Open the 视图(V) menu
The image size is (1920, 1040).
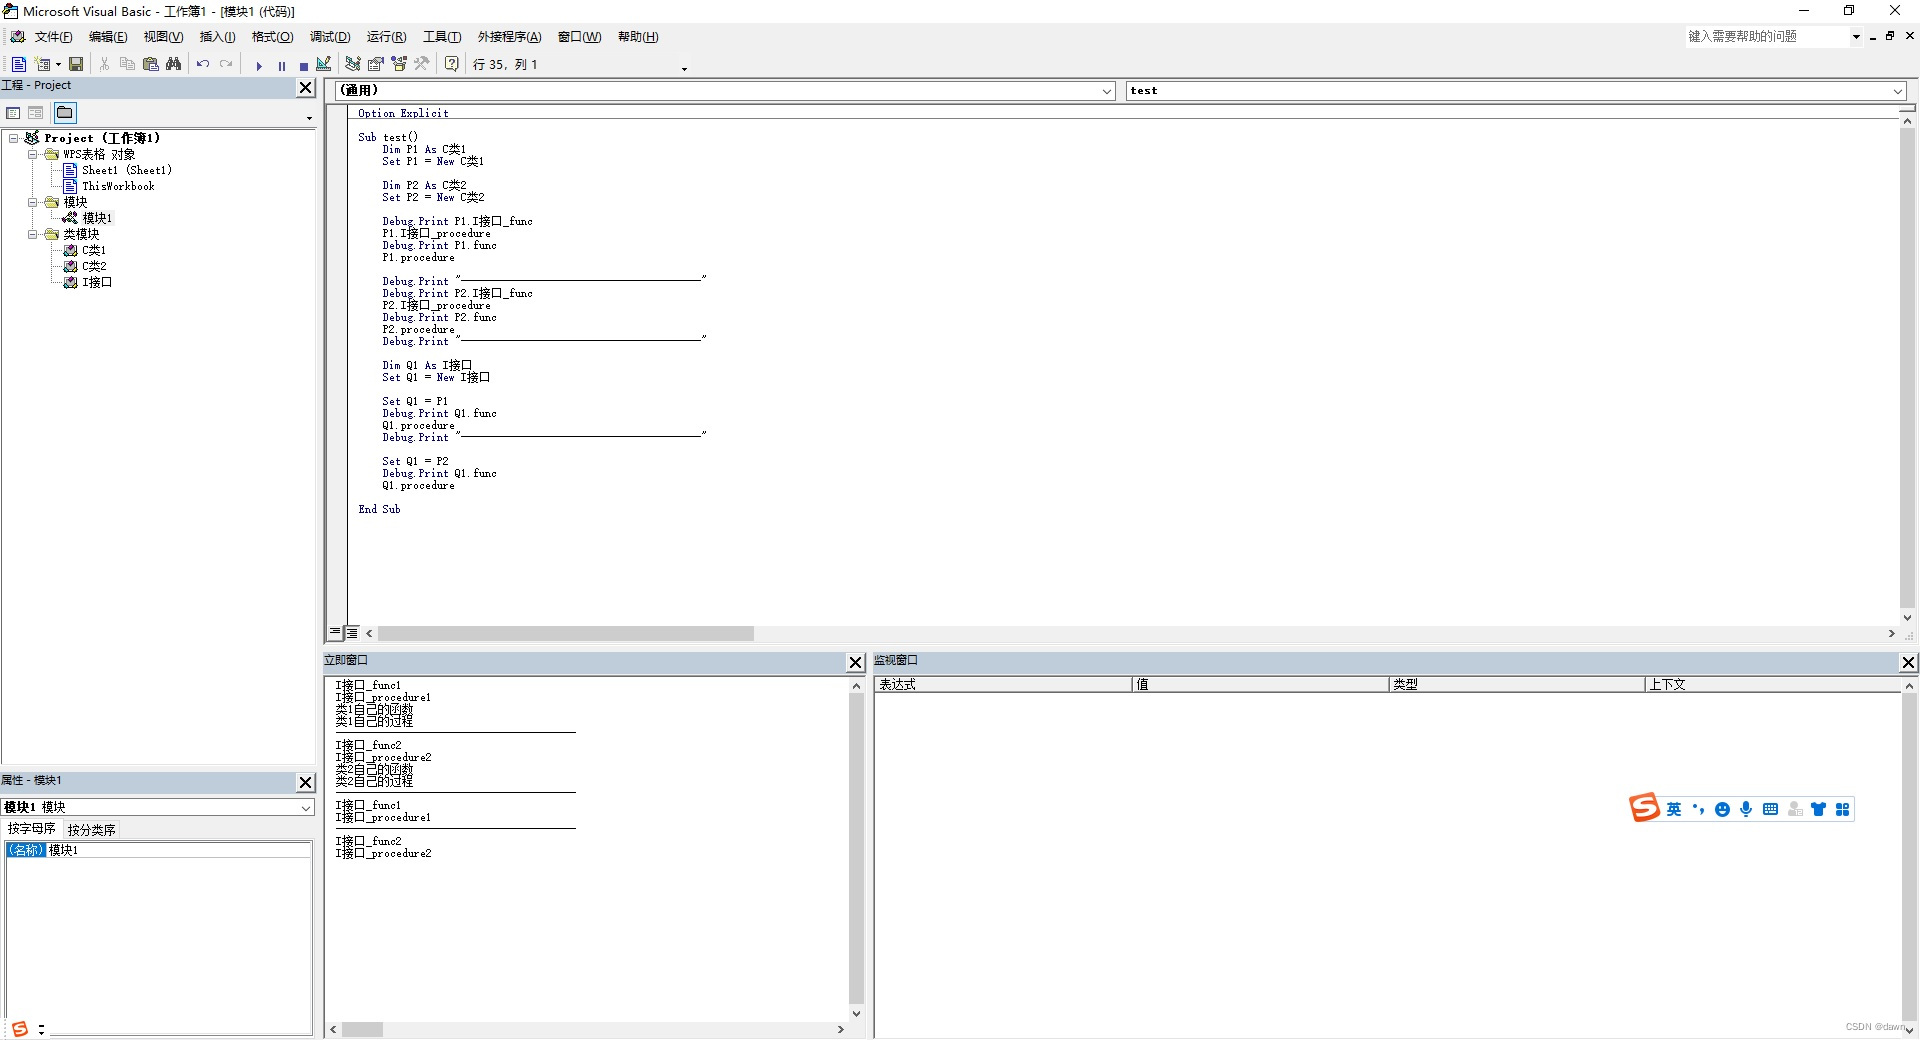point(163,37)
